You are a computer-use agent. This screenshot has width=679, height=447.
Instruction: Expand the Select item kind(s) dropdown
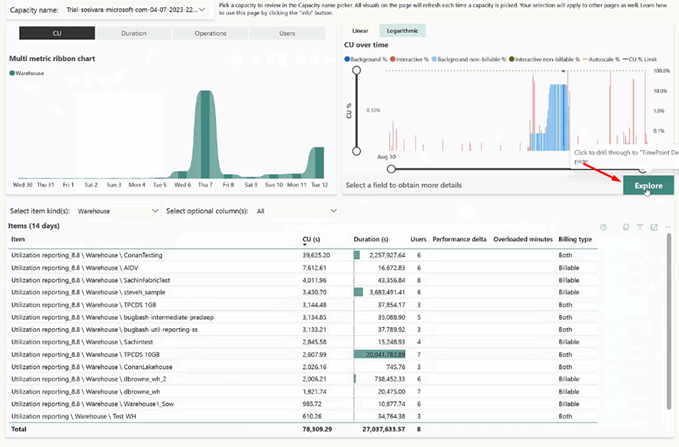117,211
